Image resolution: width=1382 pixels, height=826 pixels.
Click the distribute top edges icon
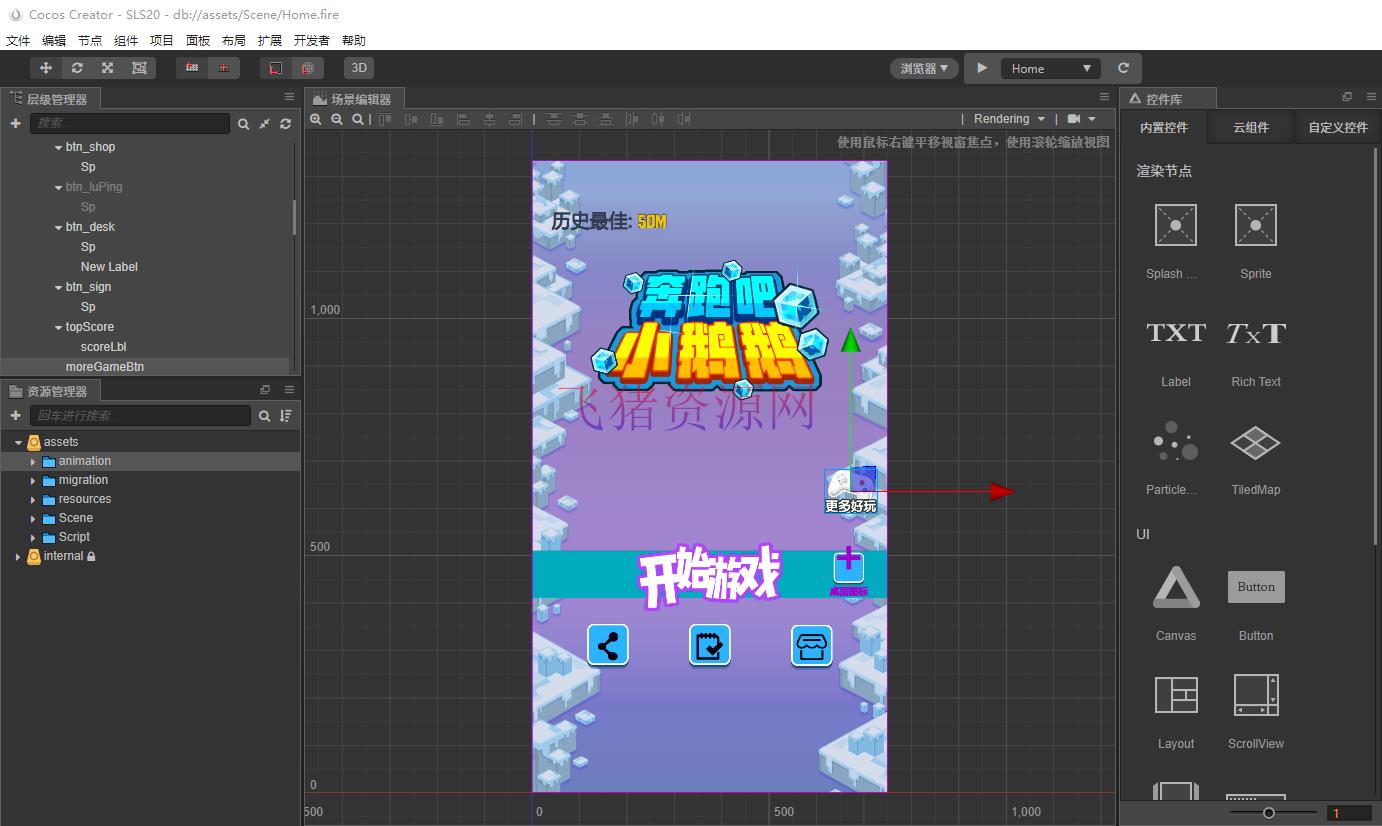click(553, 119)
